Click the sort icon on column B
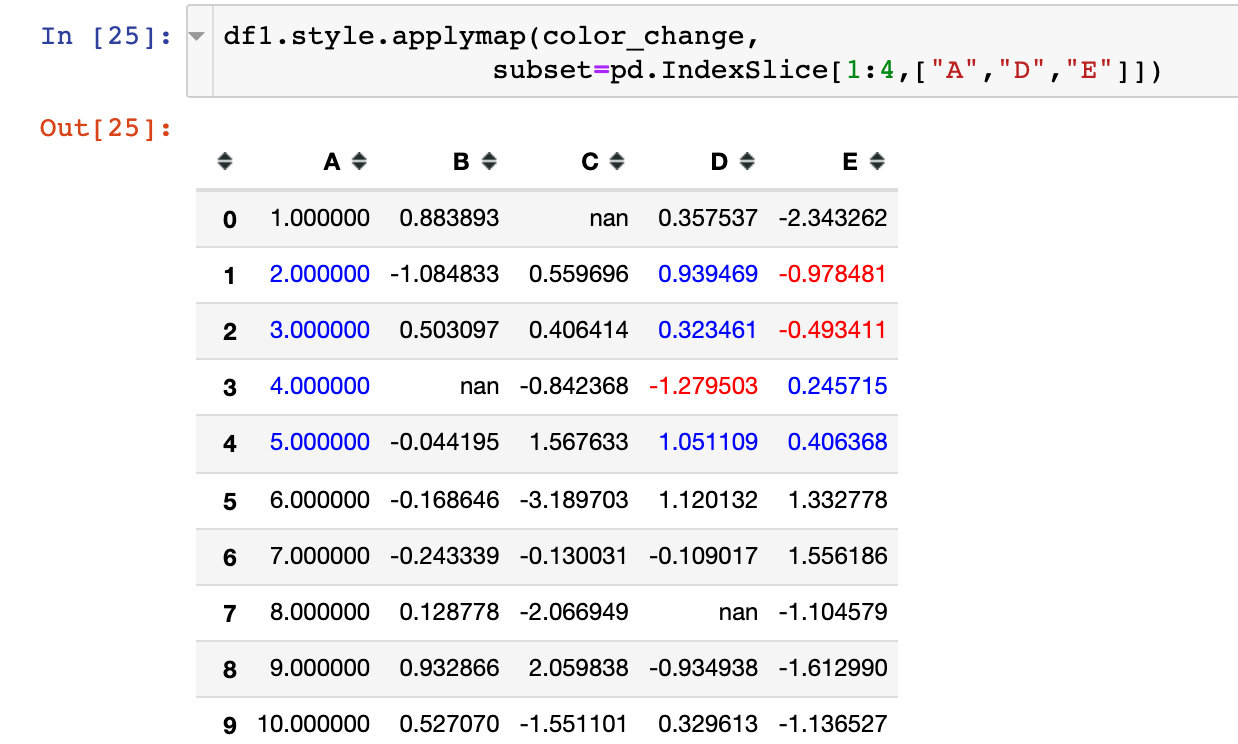 click(x=489, y=161)
